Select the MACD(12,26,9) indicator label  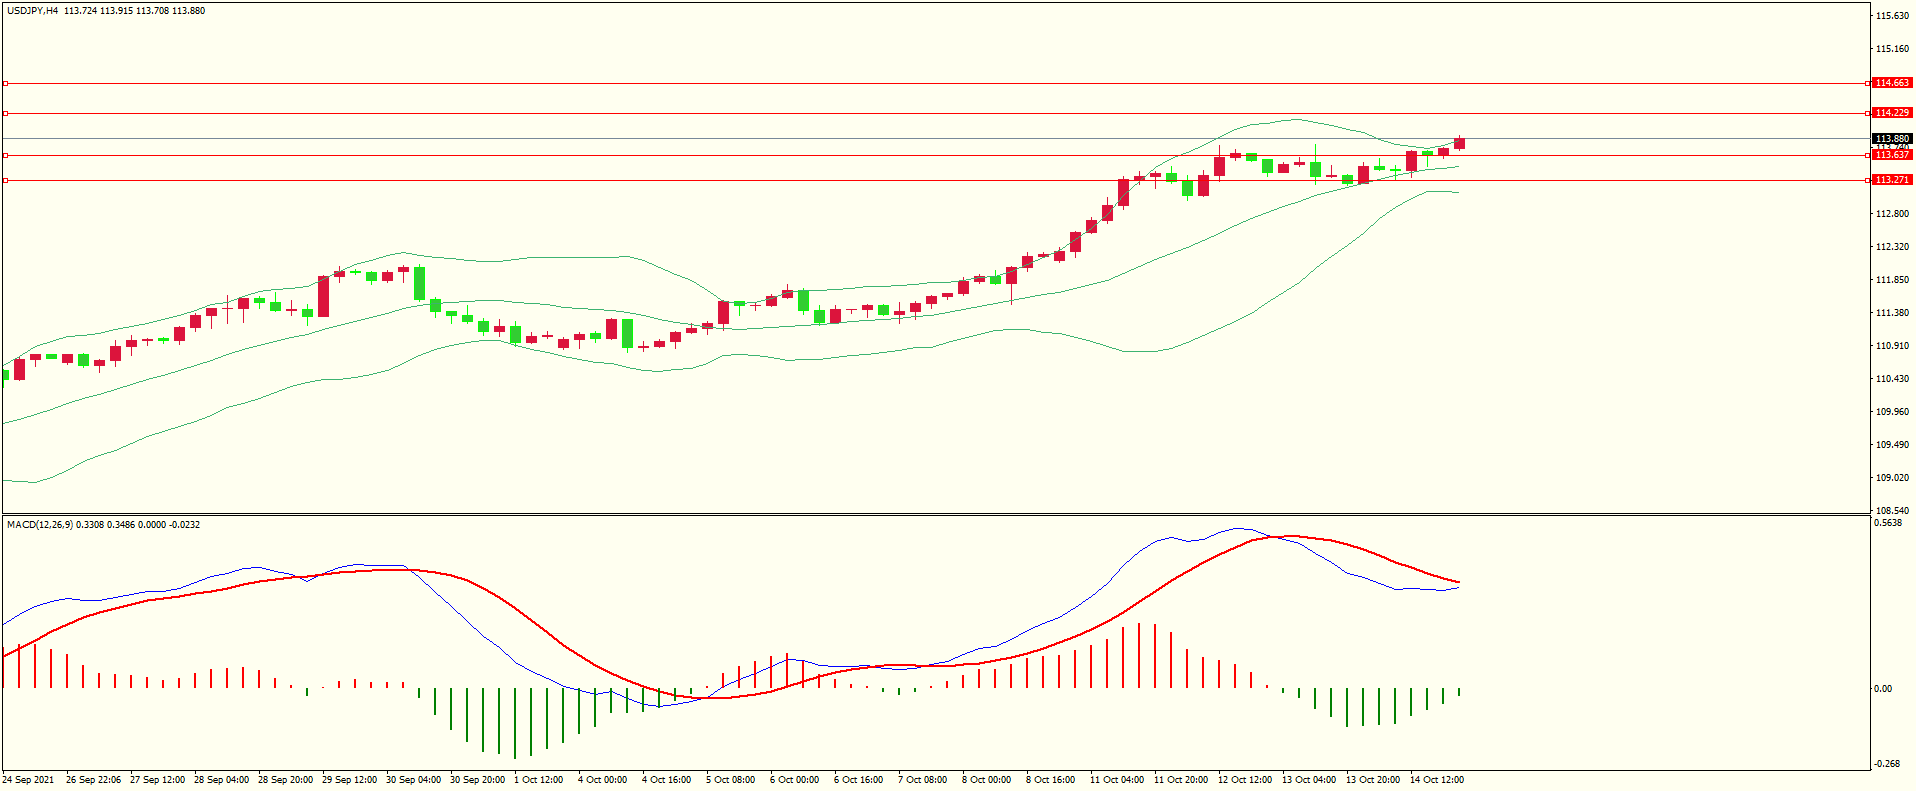coord(39,525)
